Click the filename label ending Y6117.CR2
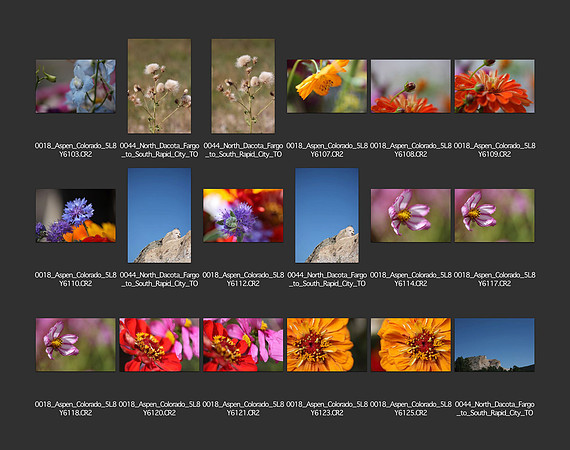The image size is (570, 450). coord(494,279)
